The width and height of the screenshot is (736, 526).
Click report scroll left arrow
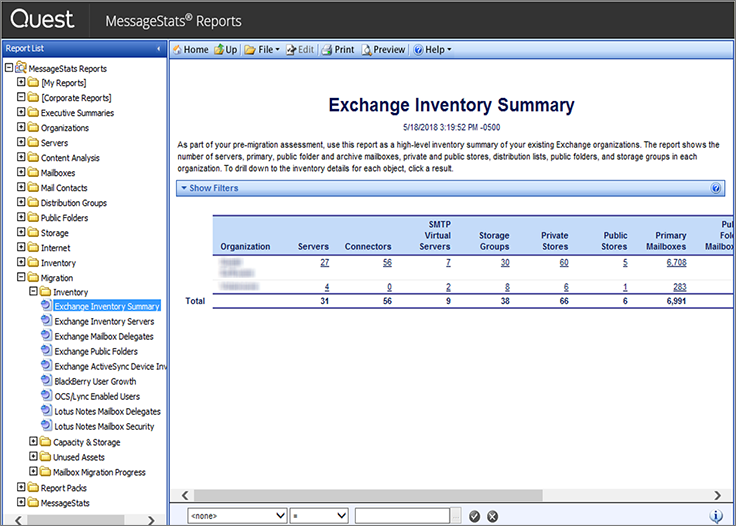click(x=185, y=496)
